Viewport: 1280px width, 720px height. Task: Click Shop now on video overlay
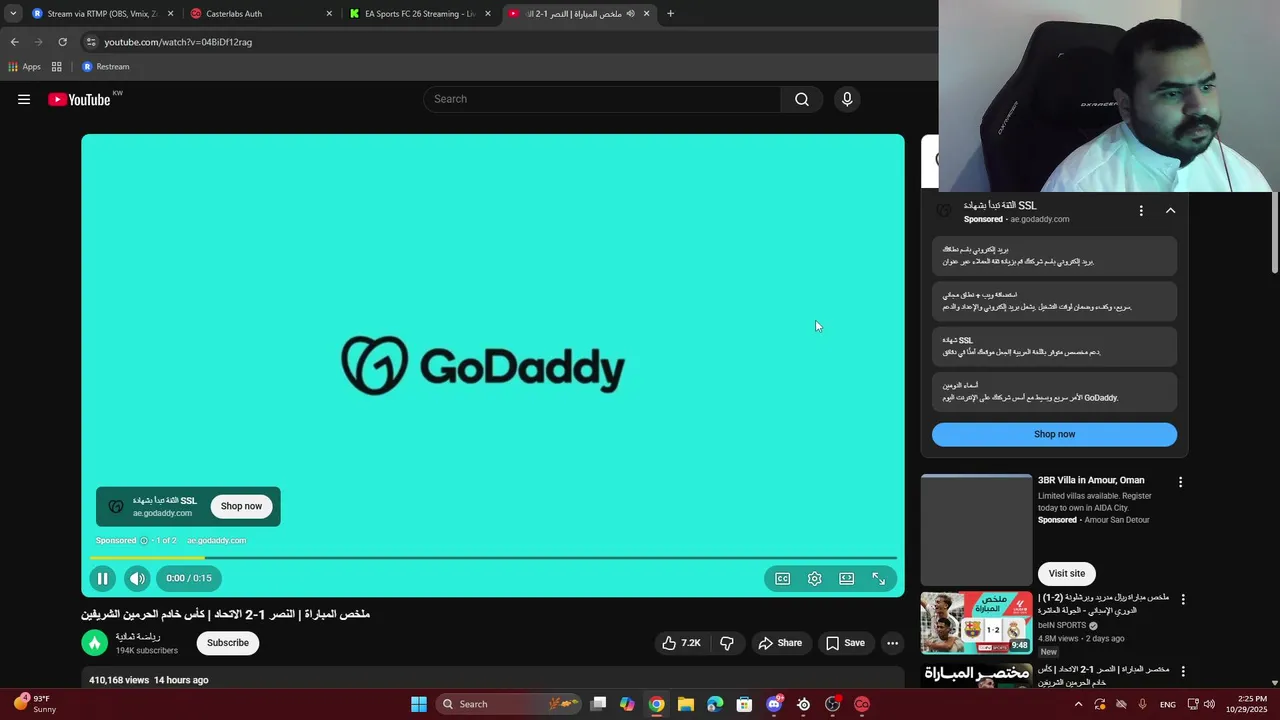click(241, 506)
